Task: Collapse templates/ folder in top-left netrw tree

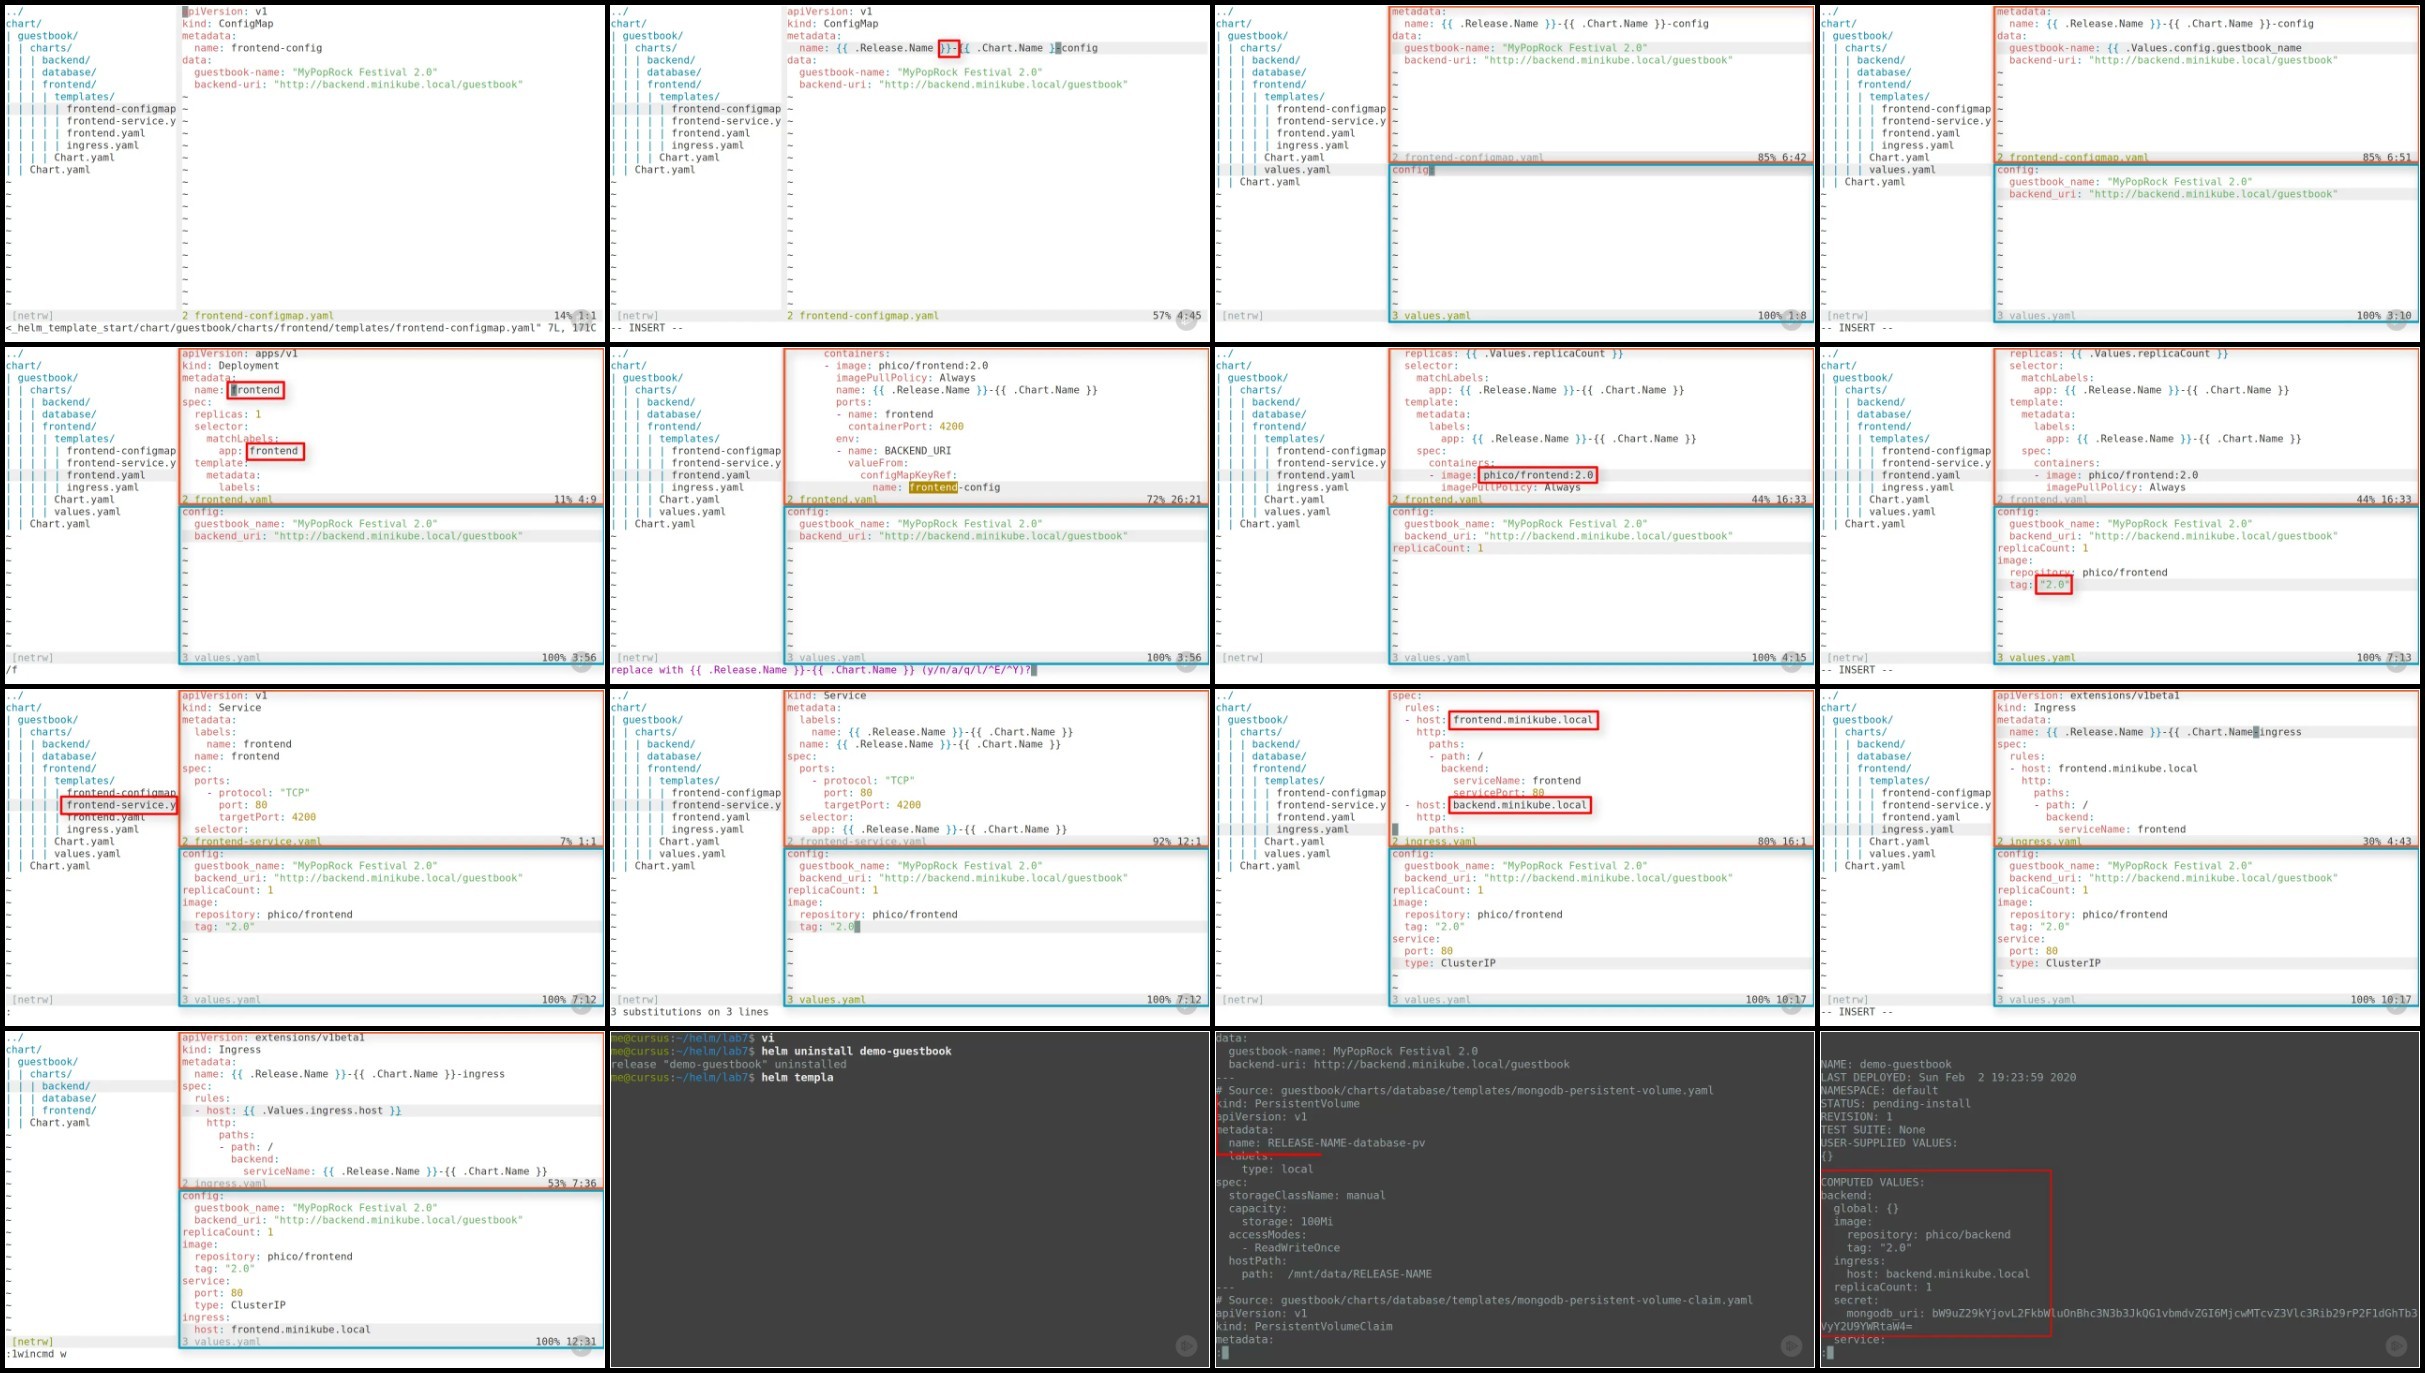Action: coord(83,97)
